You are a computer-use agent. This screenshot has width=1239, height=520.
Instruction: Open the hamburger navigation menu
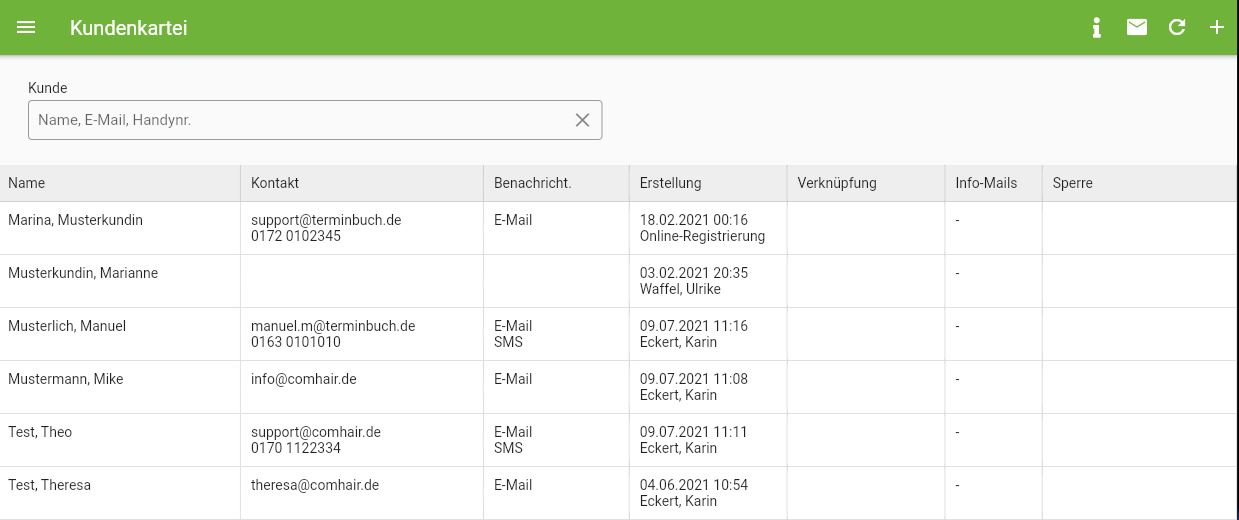coord(27,27)
